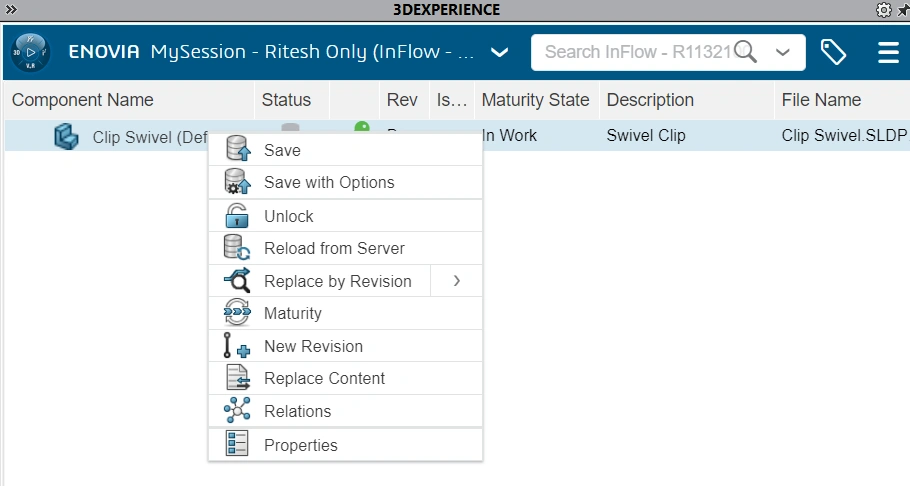The image size is (910, 486).
Task: Click the 3DEXPERIENCE compass icon
Action: tap(31, 52)
